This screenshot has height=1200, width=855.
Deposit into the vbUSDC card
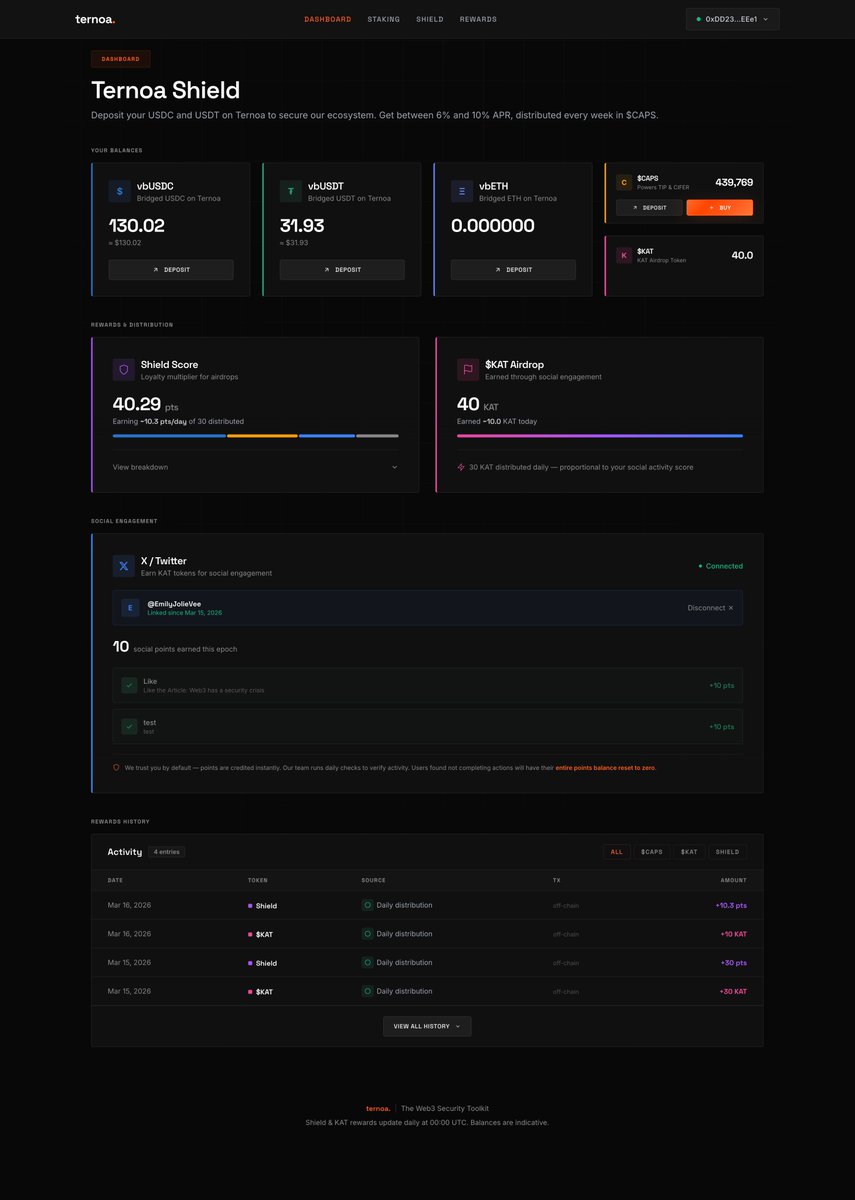point(171,270)
